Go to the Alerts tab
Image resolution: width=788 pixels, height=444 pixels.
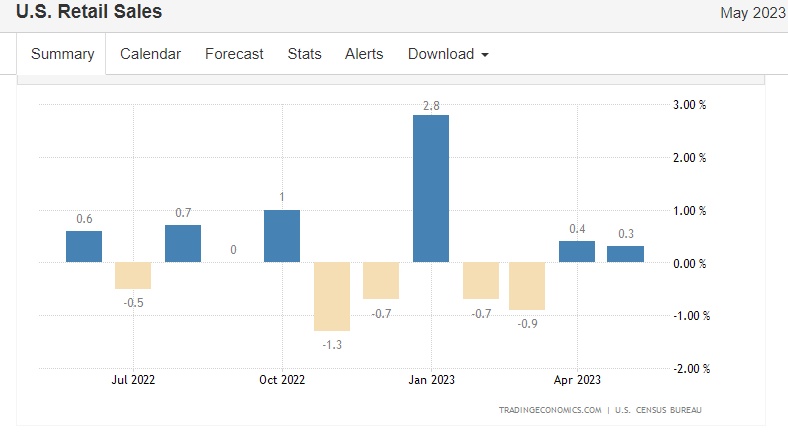364,54
